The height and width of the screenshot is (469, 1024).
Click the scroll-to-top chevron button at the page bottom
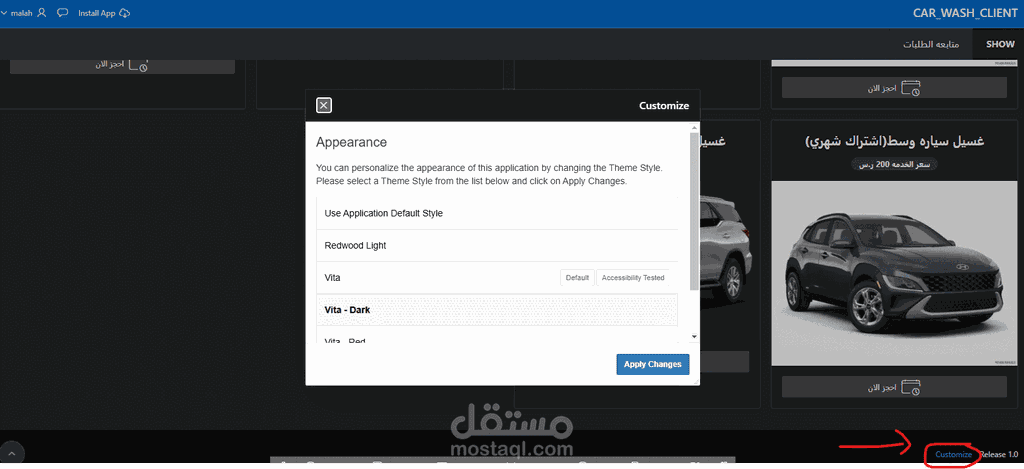tap(12, 453)
